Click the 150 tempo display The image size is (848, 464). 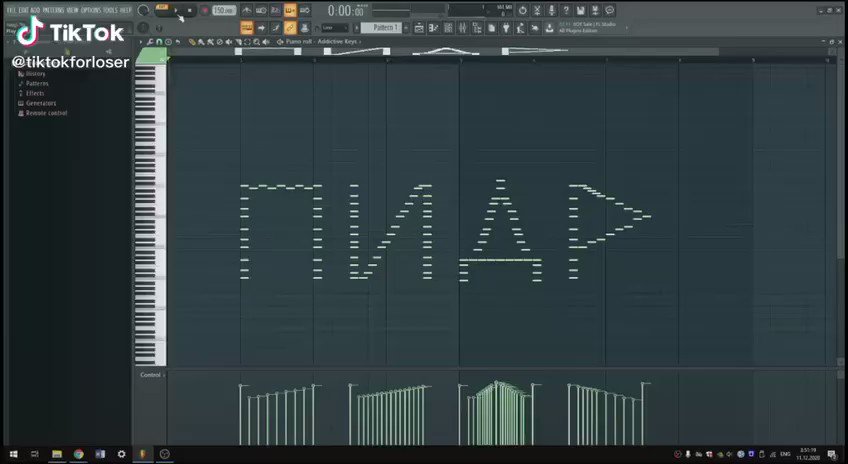pyautogui.click(x=224, y=10)
